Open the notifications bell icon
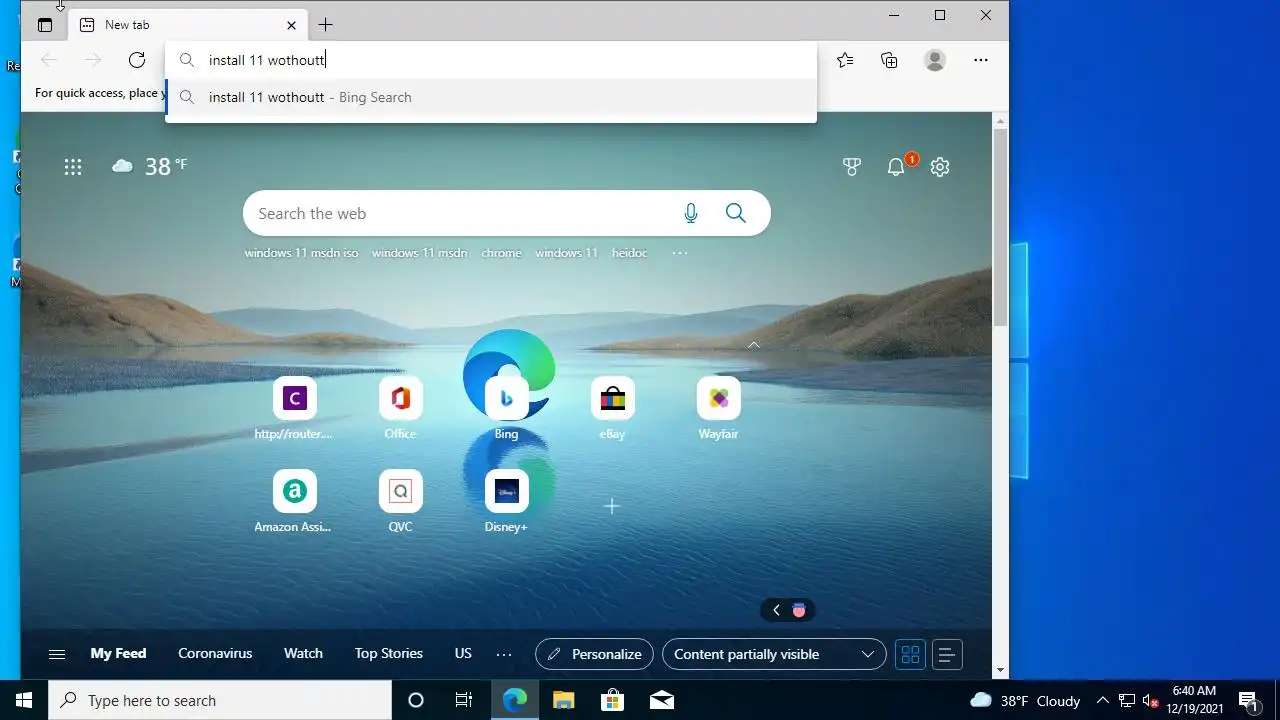 click(896, 167)
